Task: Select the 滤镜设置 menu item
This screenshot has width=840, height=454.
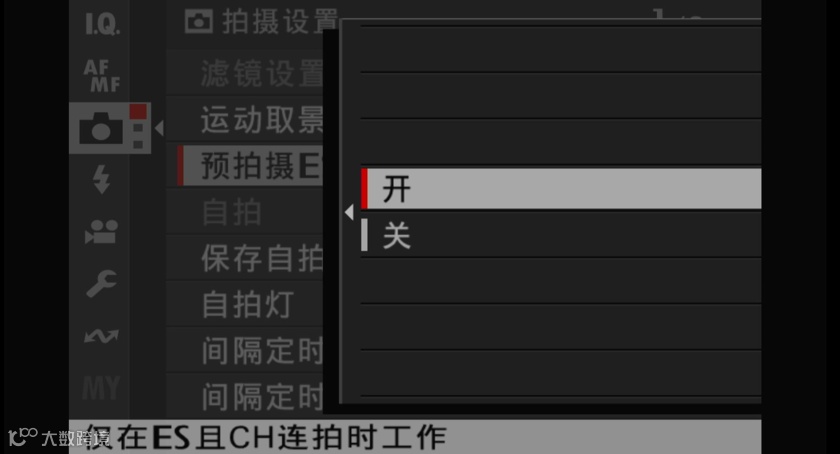Action: click(245, 73)
